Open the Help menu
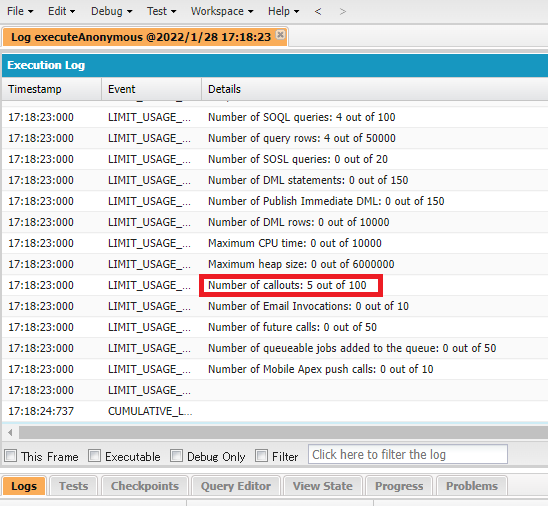 tap(283, 11)
